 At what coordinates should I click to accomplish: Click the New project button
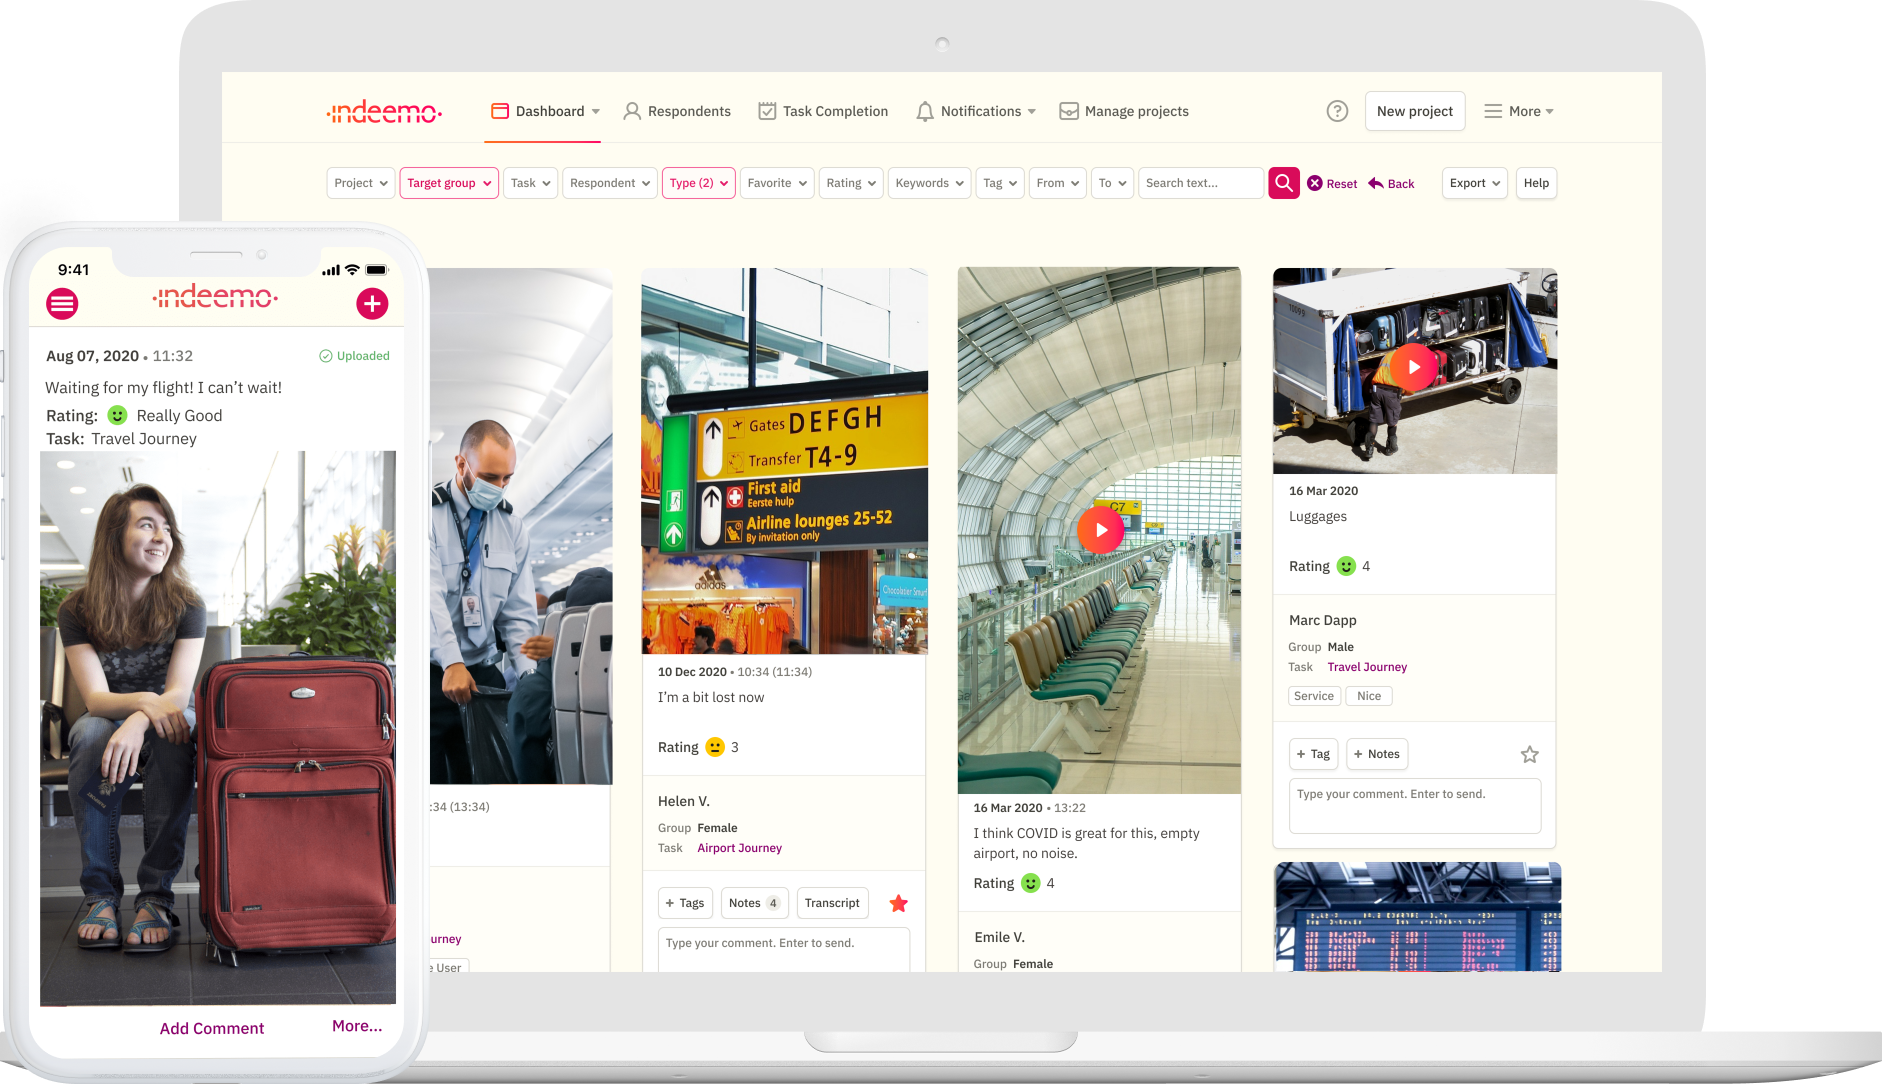coord(1415,111)
